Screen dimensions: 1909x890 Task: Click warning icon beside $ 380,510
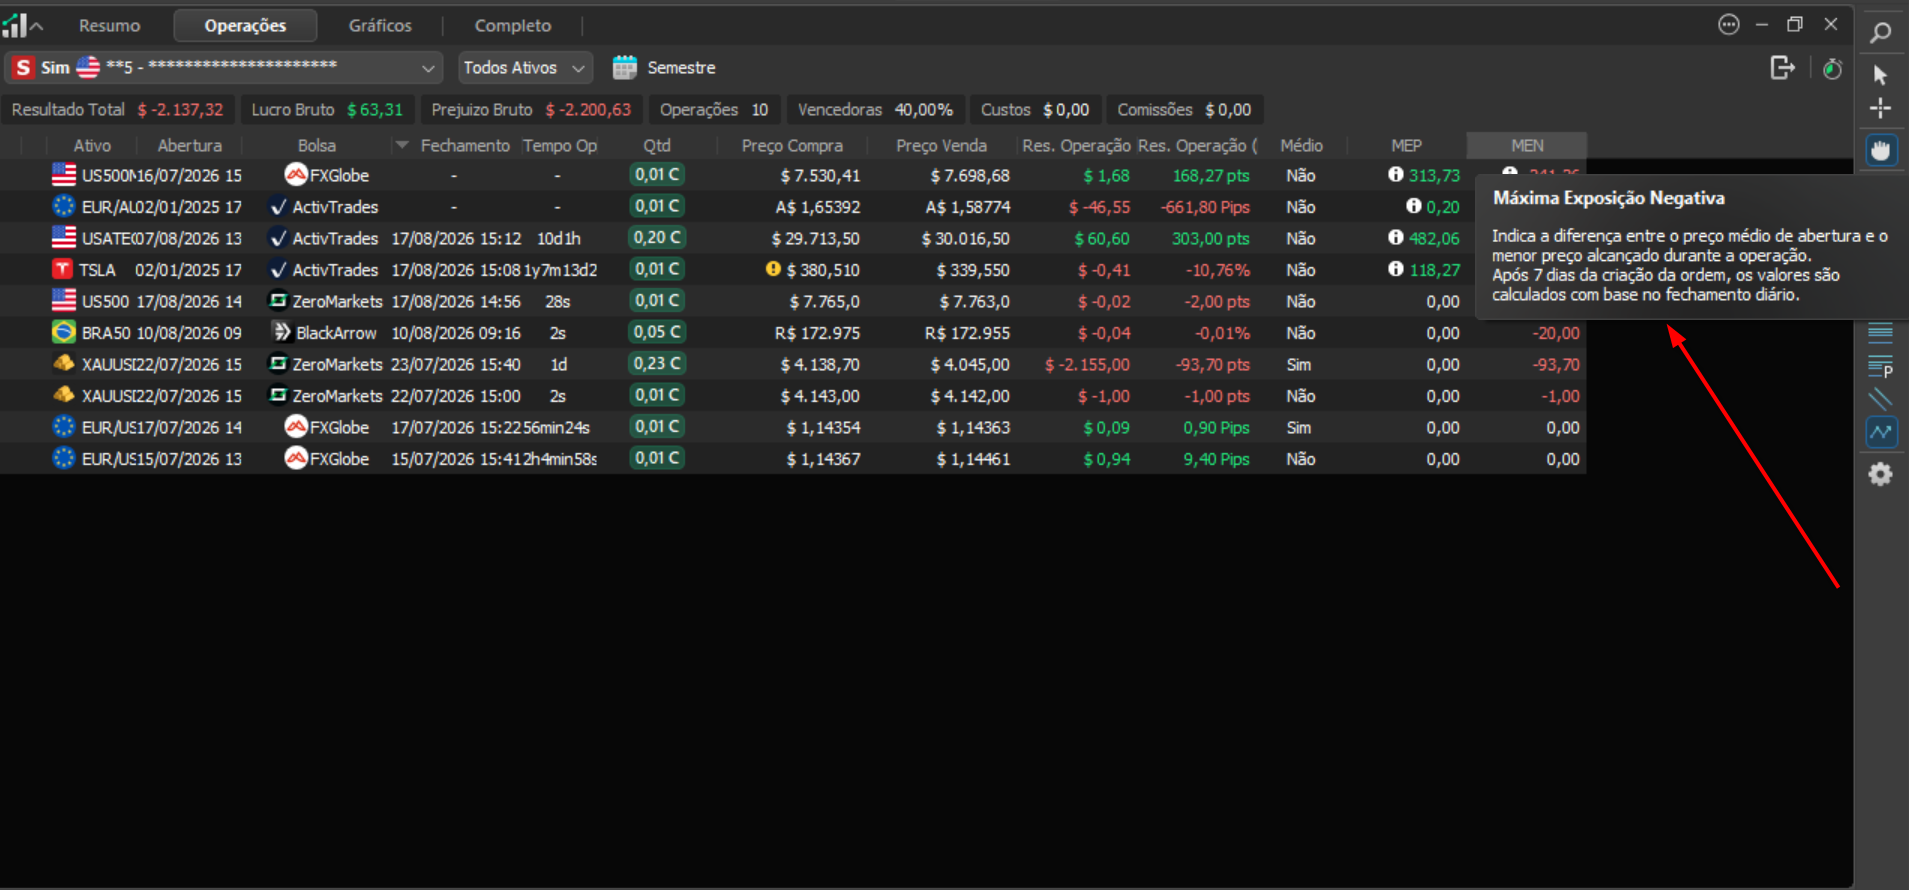[x=773, y=269]
